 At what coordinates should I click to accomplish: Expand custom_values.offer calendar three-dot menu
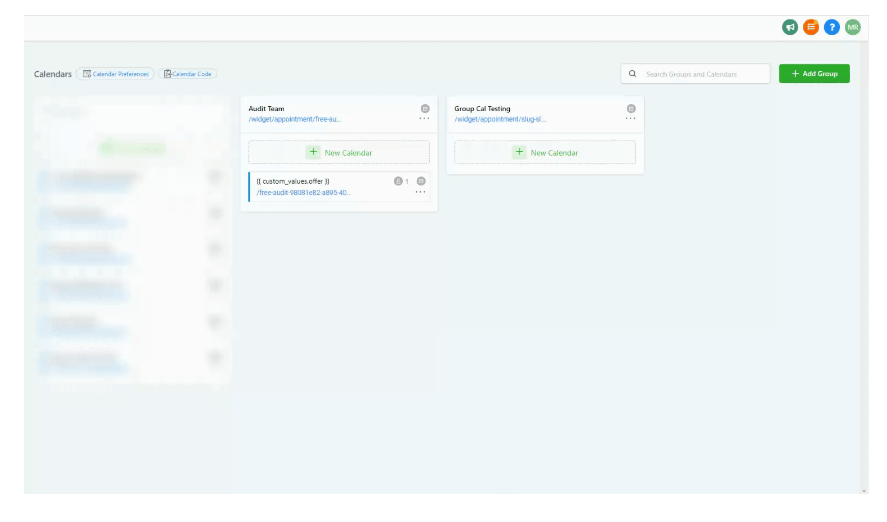[x=421, y=192]
